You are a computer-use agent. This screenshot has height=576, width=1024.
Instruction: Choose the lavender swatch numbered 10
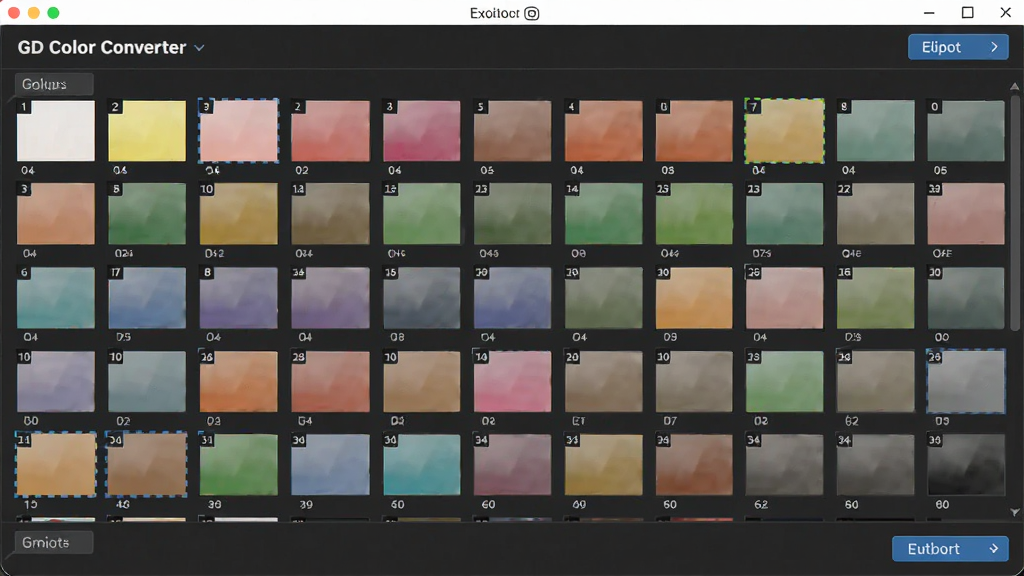(x=56, y=381)
